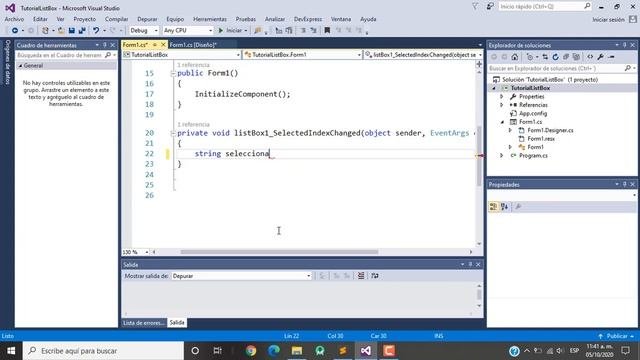The width and height of the screenshot is (640, 360).
Task: Click Home icon in Solution Explorer
Action: 515,57
